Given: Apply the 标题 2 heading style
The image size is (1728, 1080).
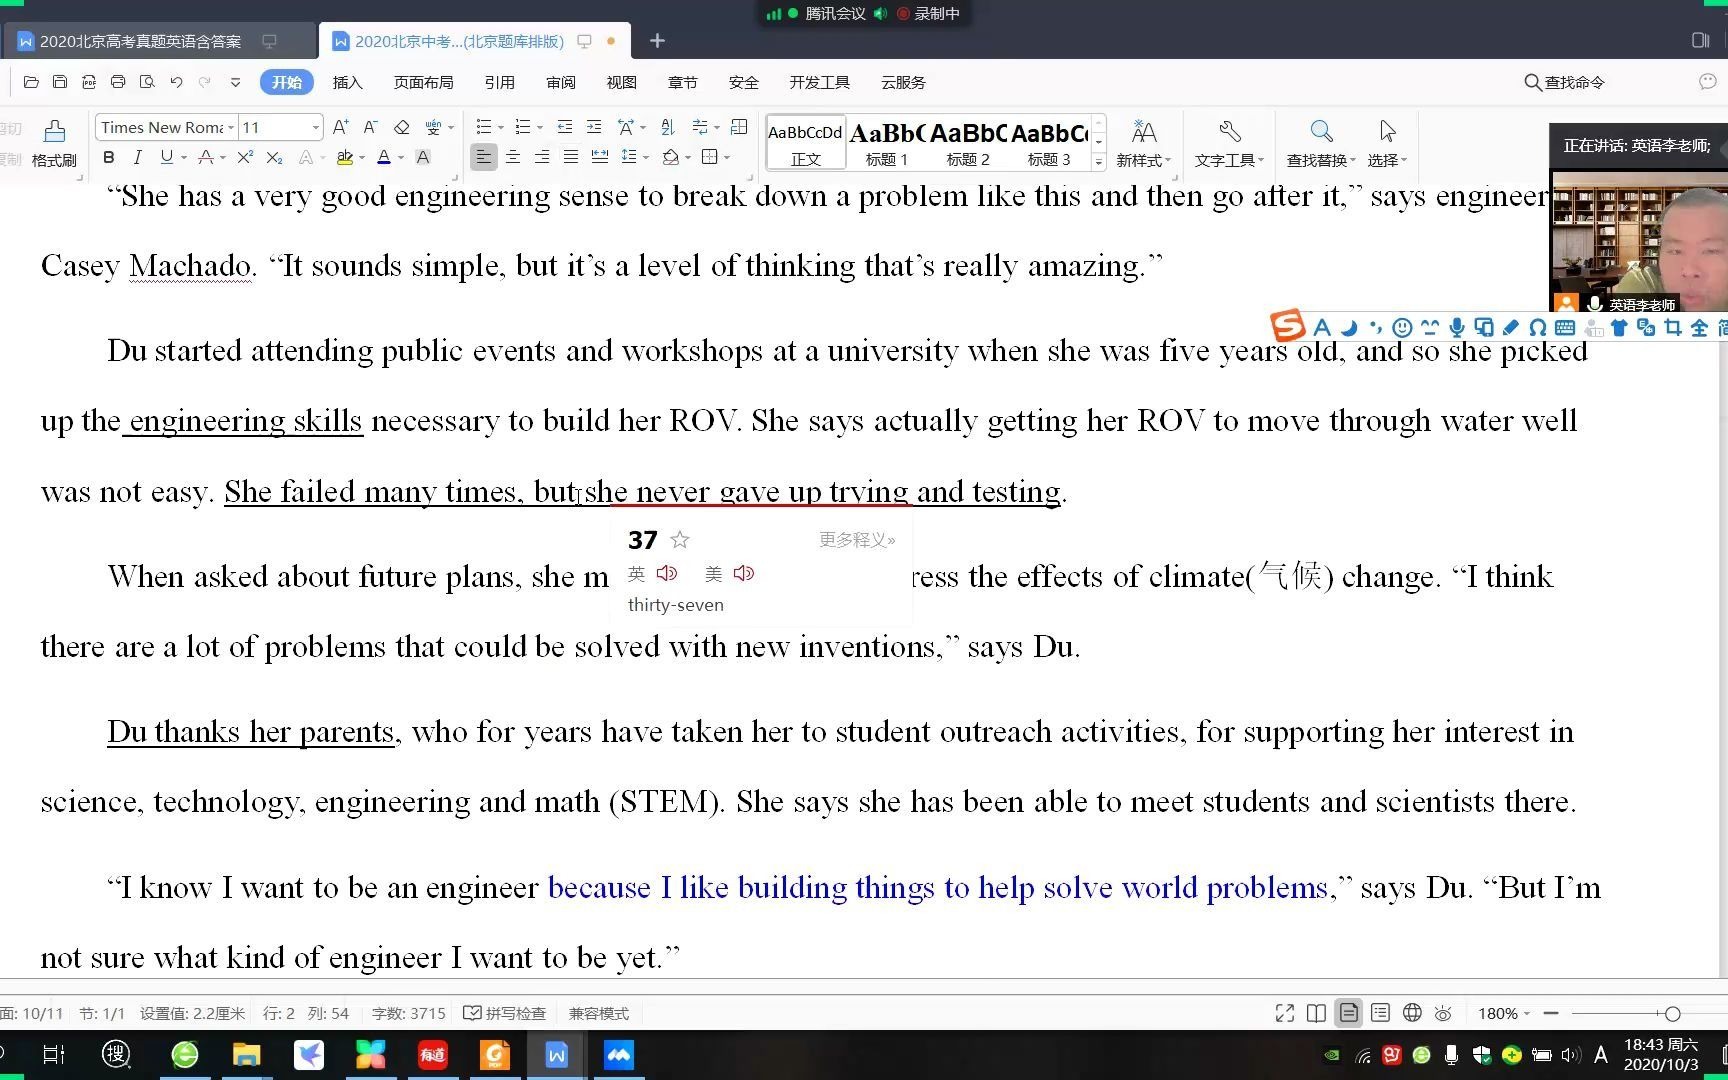Looking at the screenshot, I should [967, 143].
